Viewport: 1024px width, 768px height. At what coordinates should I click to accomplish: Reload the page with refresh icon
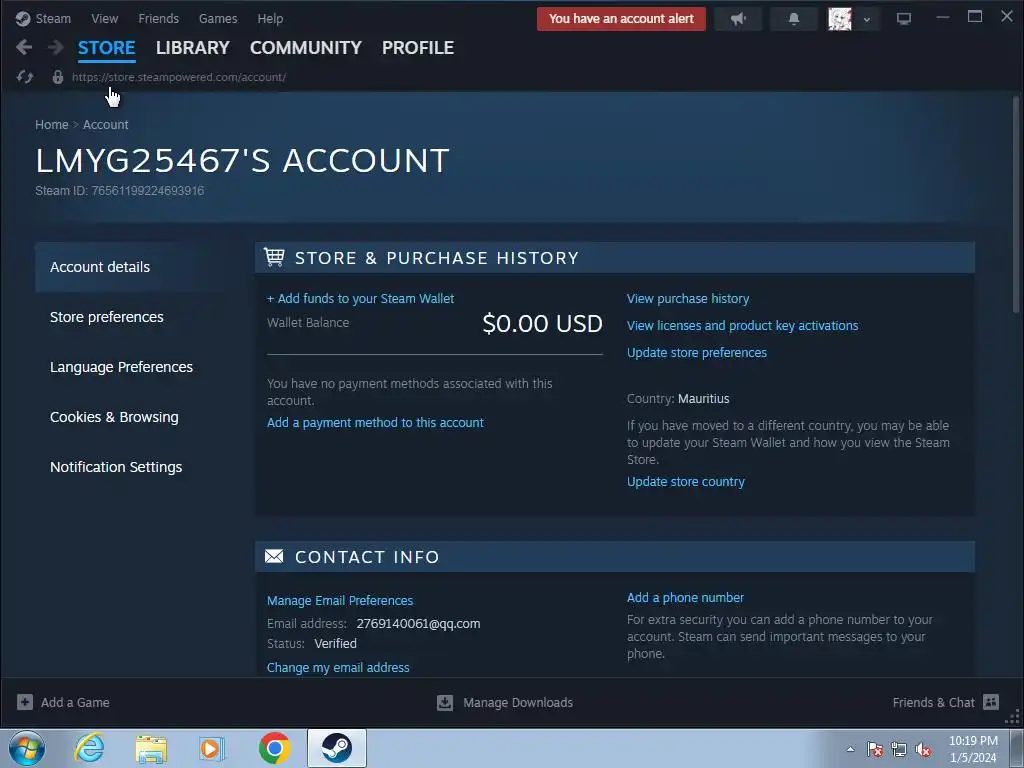click(25, 77)
